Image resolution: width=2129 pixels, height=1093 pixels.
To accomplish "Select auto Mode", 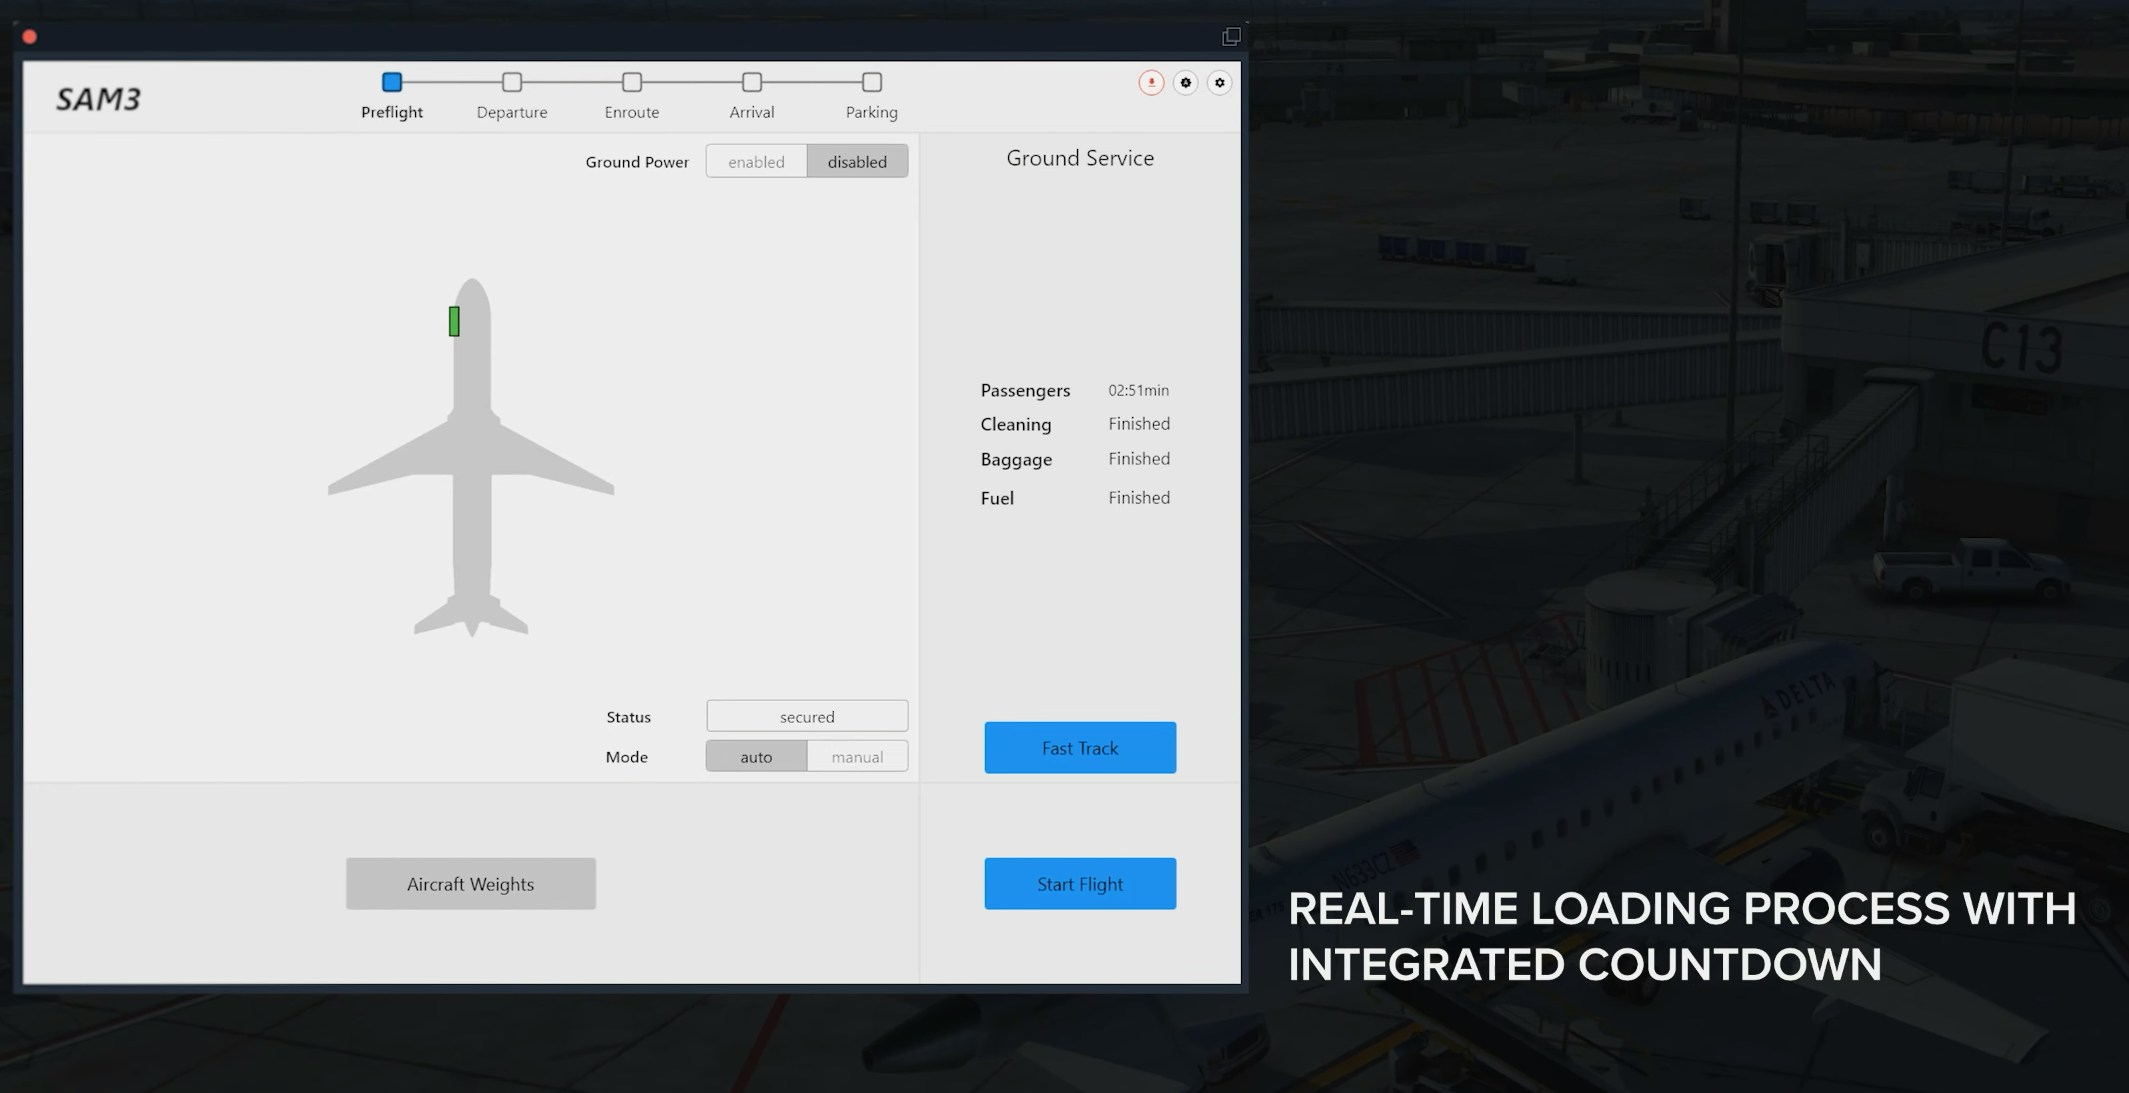I will (756, 757).
